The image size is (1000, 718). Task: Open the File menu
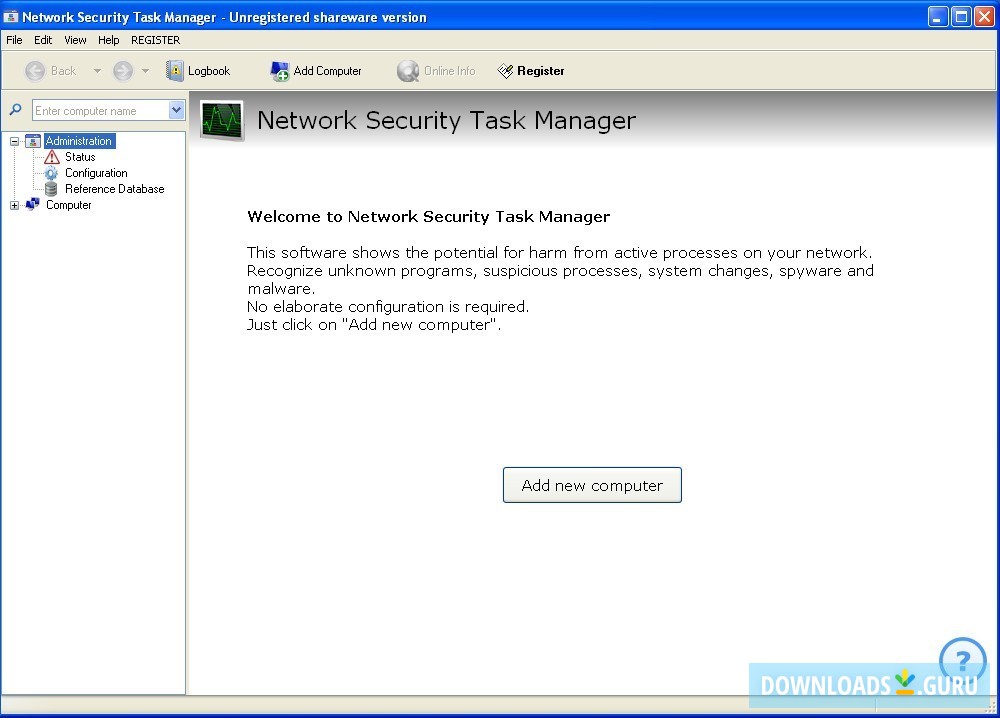pos(14,40)
